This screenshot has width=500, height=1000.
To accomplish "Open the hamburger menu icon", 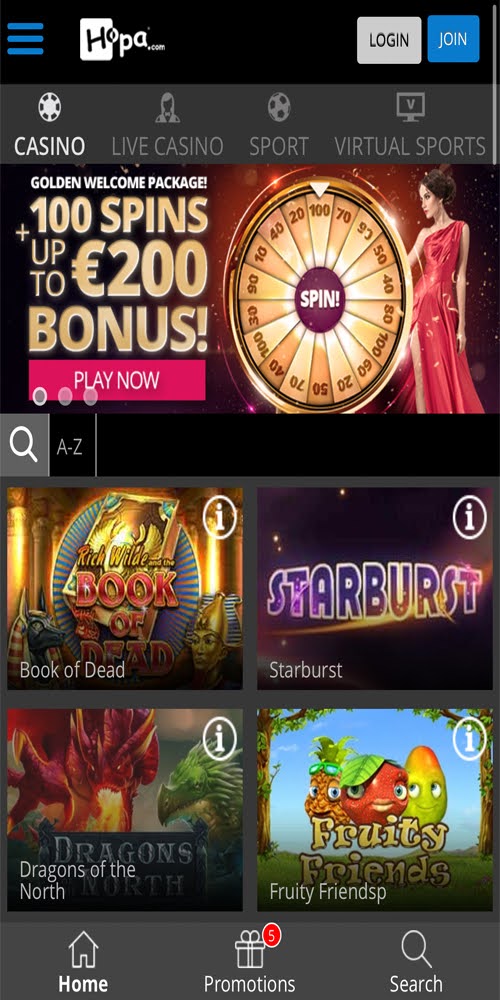I will [x=26, y=39].
